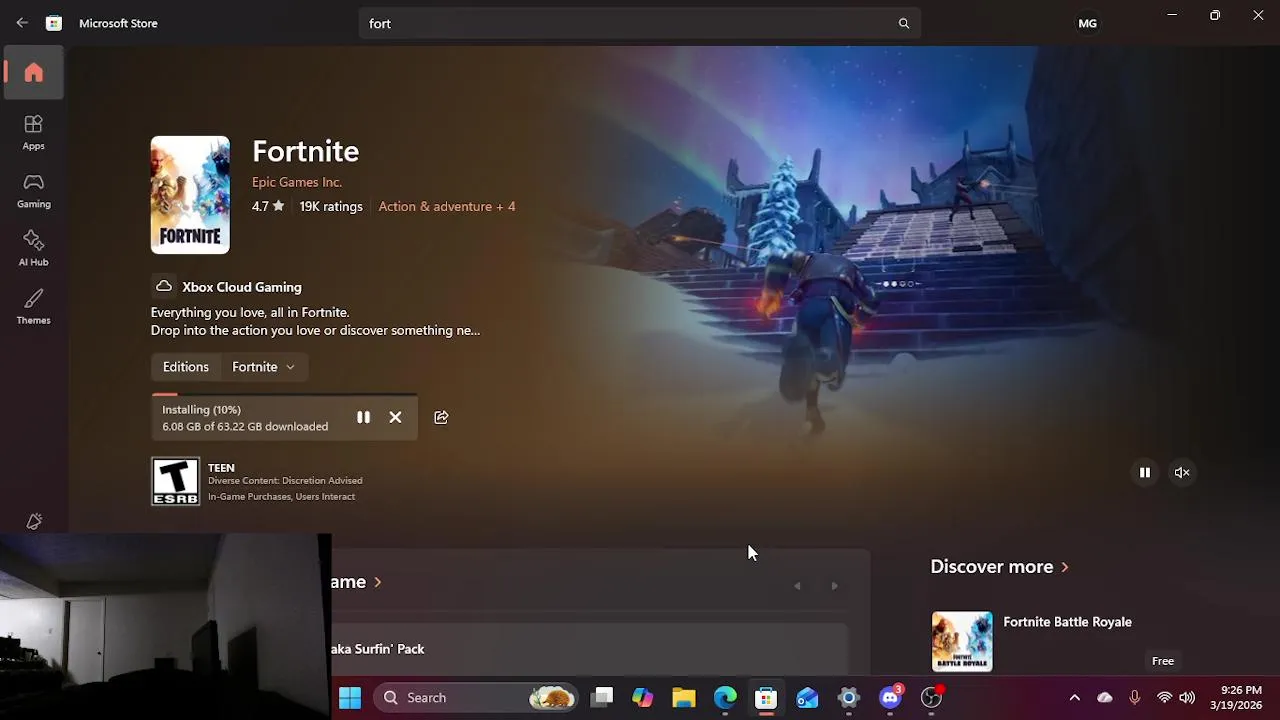
Task: Click the trailer carousel page dots
Action: point(898,284)
